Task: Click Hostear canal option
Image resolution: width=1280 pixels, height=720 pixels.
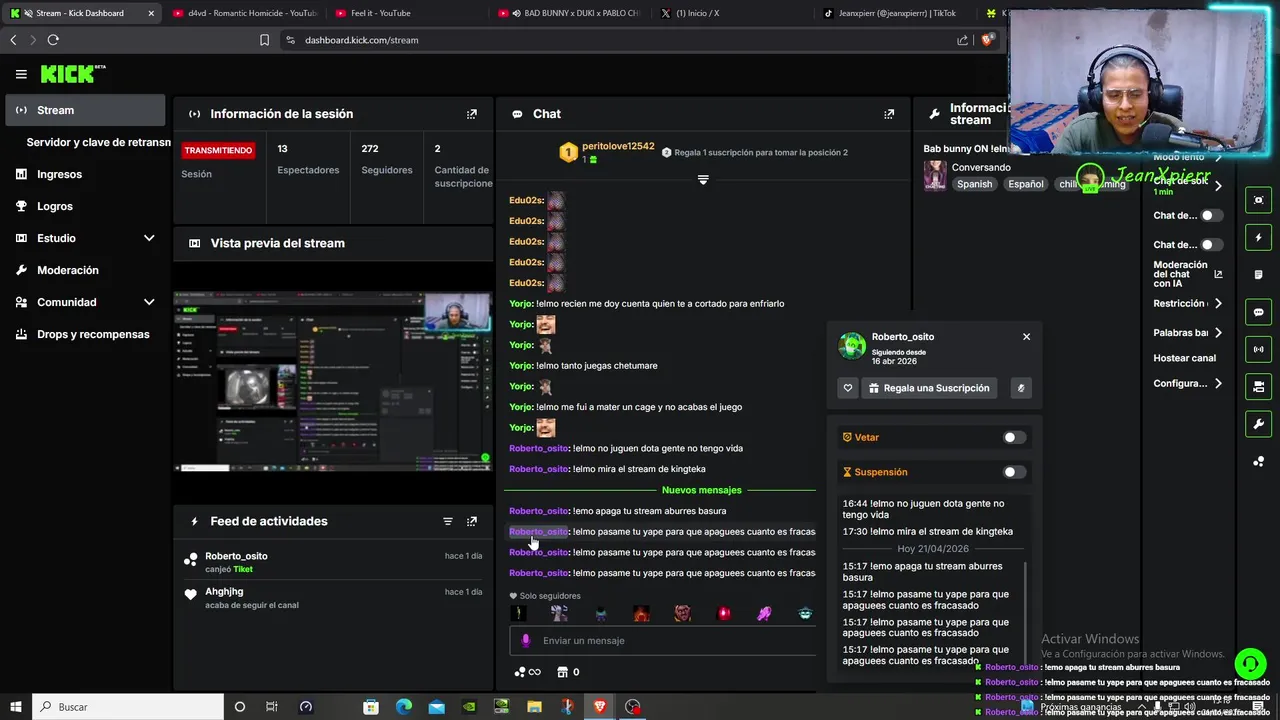Action: point(1184,358)
